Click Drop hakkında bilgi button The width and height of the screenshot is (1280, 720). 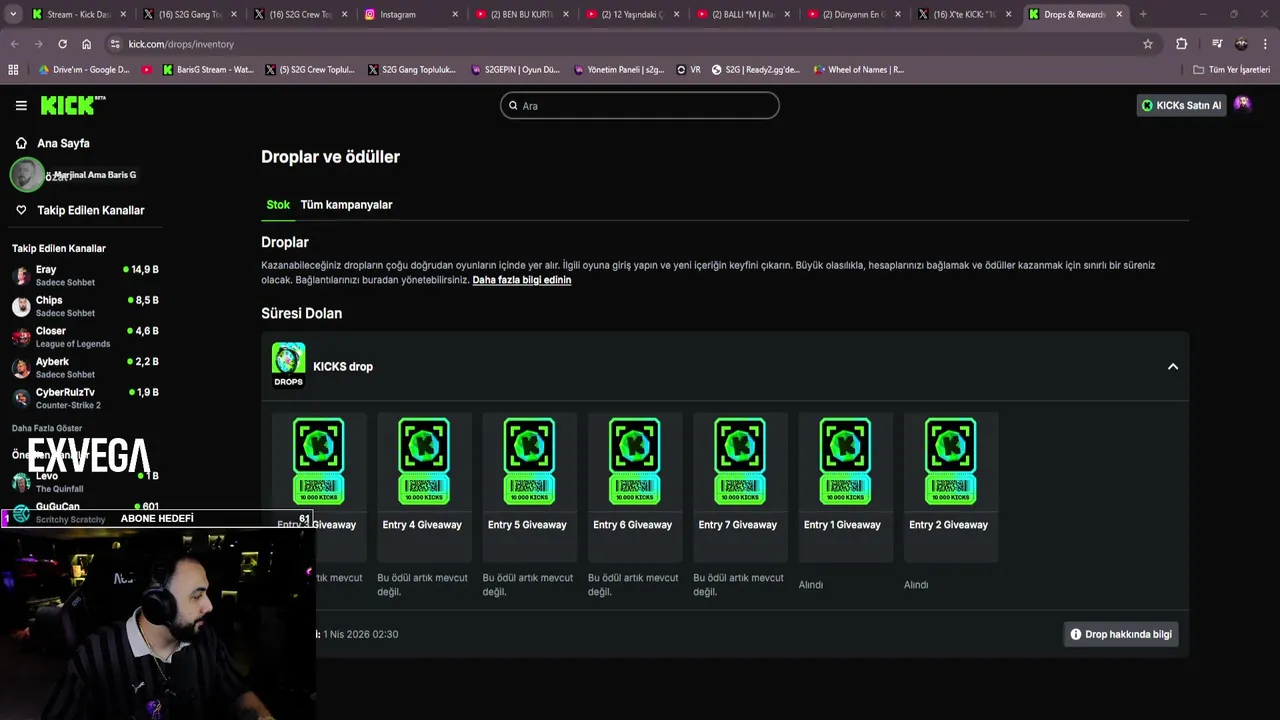pos(1121,634)
